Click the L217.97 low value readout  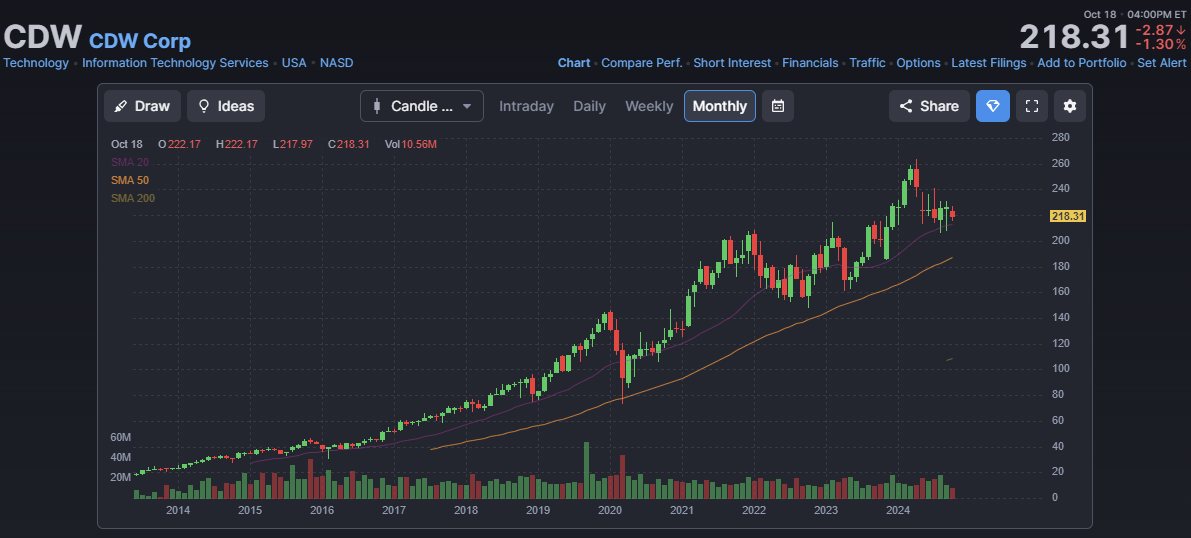point(292,144)
